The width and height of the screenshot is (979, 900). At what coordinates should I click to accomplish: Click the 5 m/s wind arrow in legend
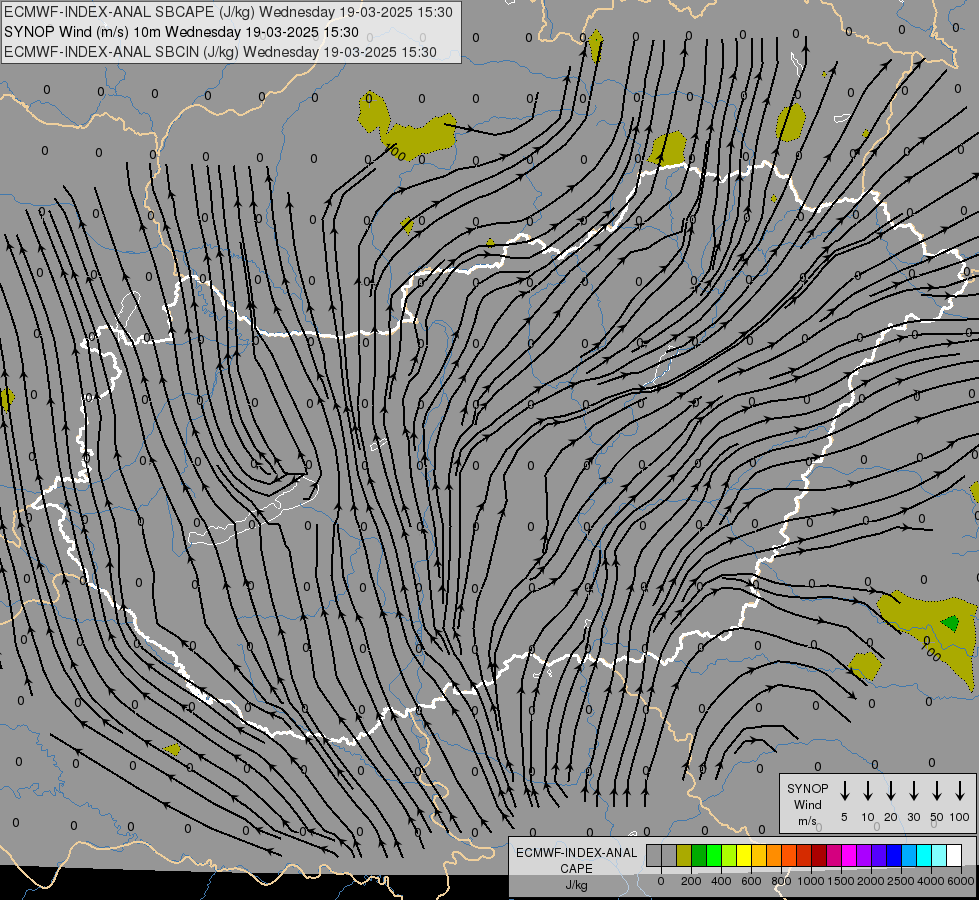coord(844,790)
